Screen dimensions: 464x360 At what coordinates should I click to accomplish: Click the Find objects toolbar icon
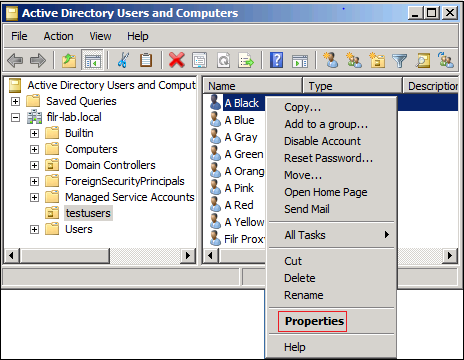tap(423, 60)
